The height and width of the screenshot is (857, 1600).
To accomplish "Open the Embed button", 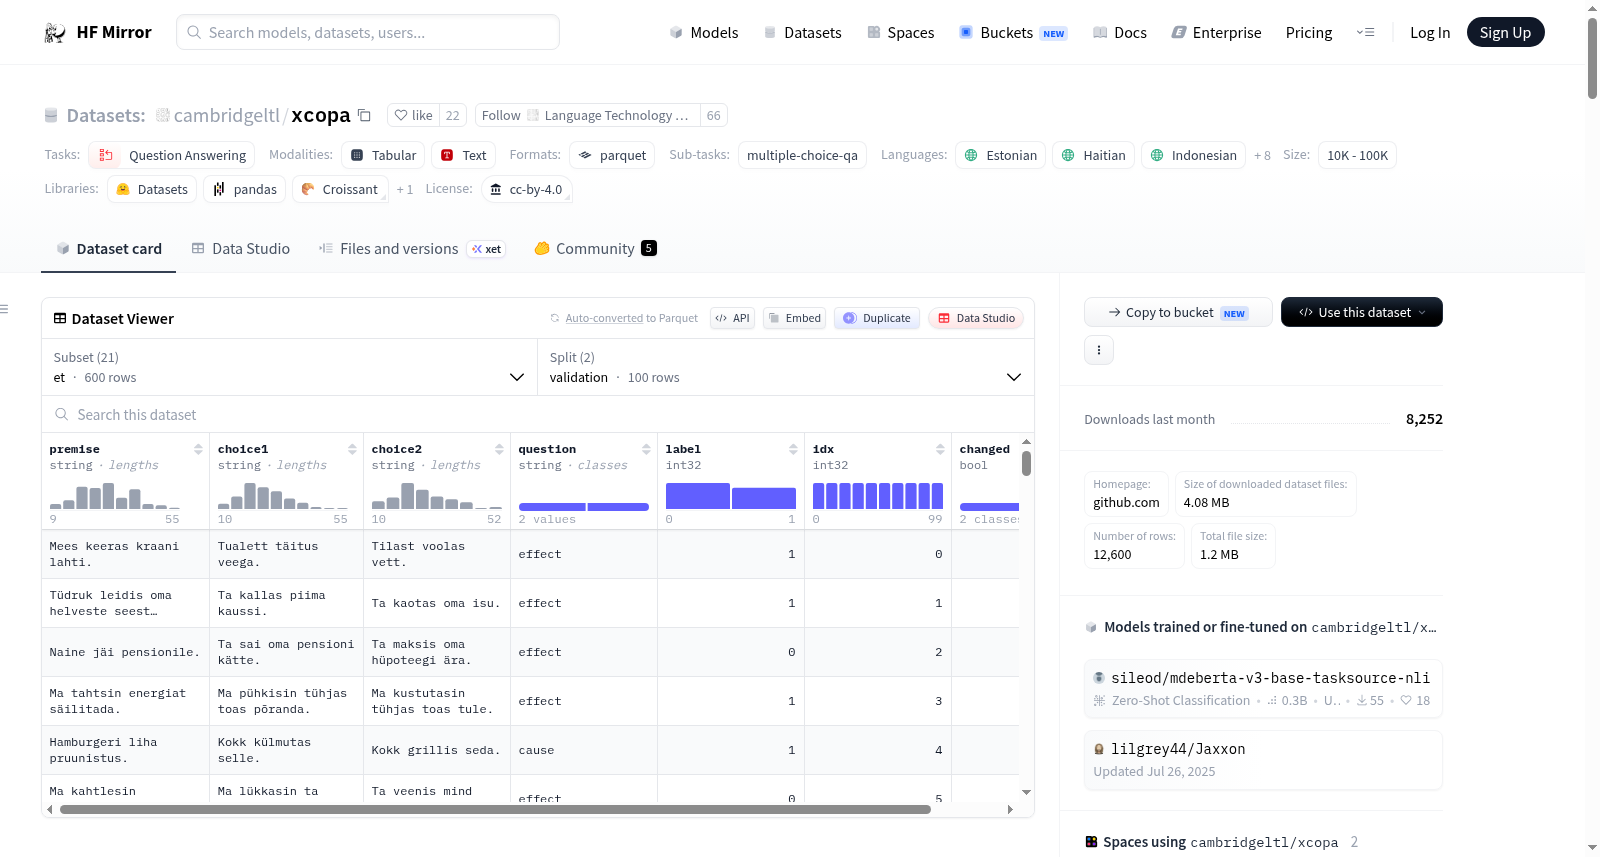I will click(x=795, y=318).
